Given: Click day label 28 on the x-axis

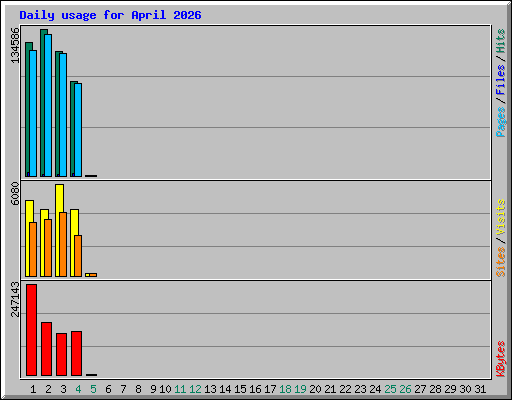Looking at the screenshot, I should pos(435,389).
